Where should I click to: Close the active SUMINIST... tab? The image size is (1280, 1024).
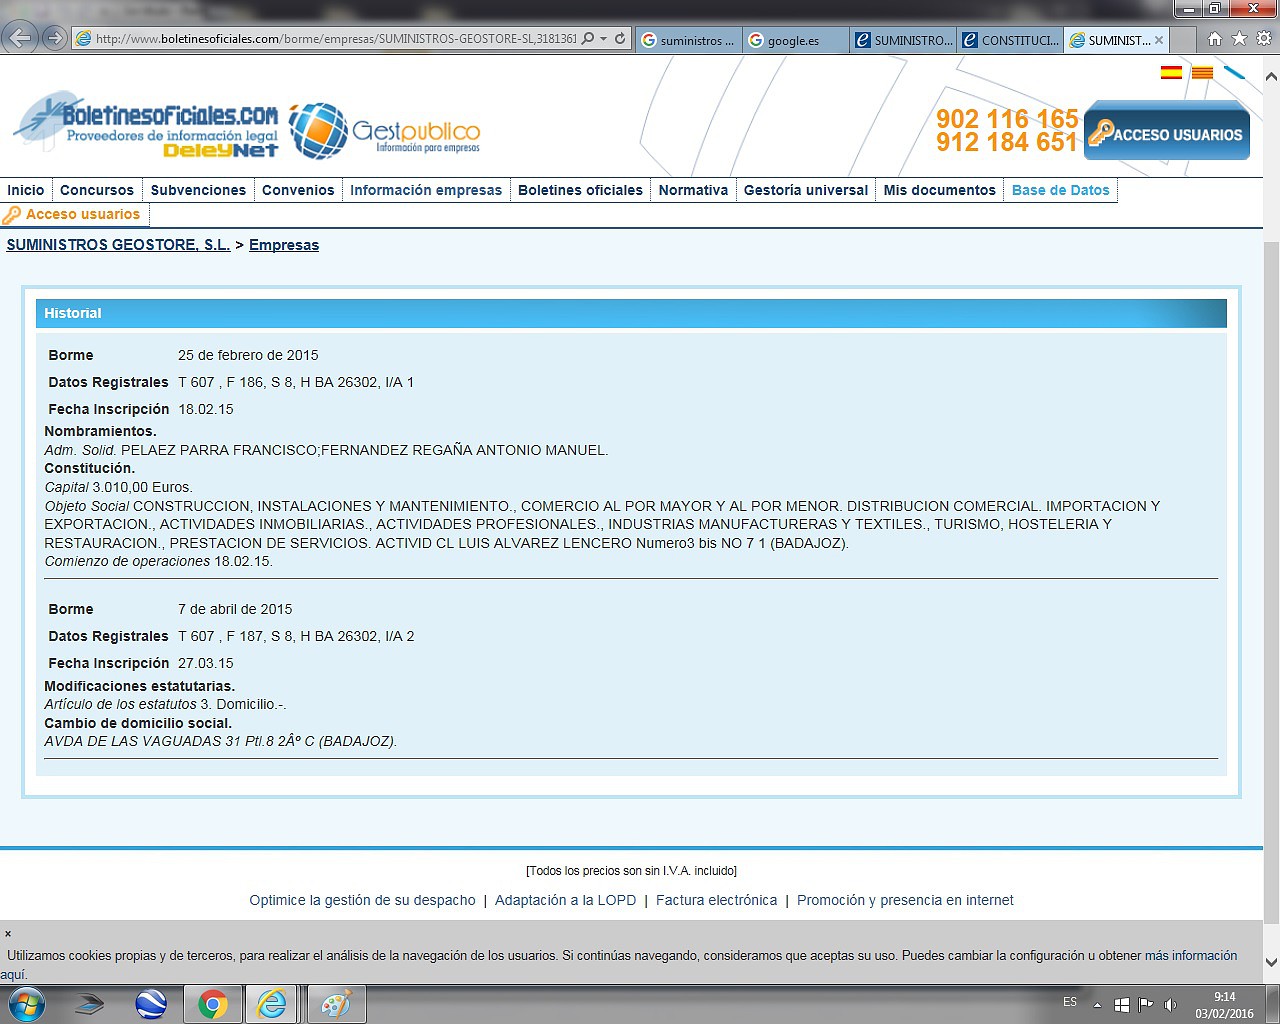pos(1159,40)
